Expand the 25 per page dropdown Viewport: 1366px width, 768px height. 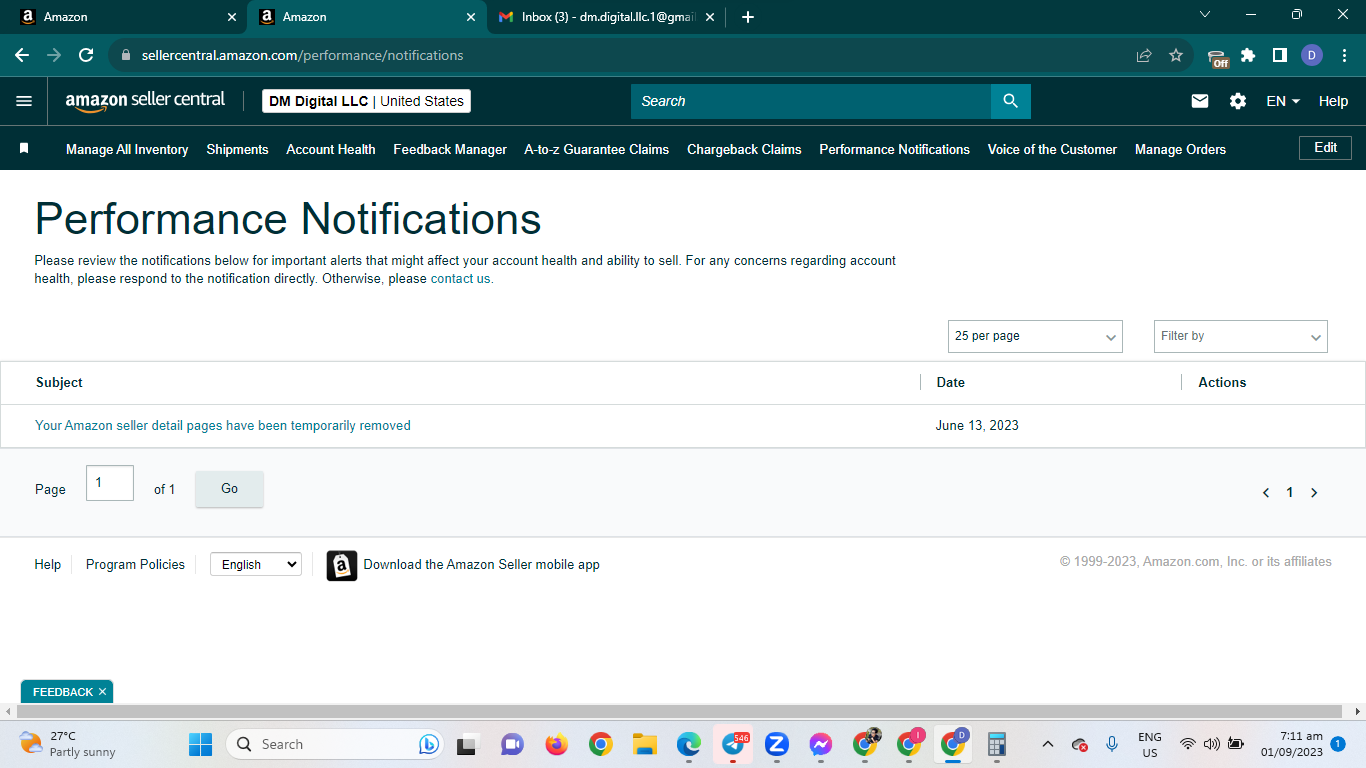1035,336
